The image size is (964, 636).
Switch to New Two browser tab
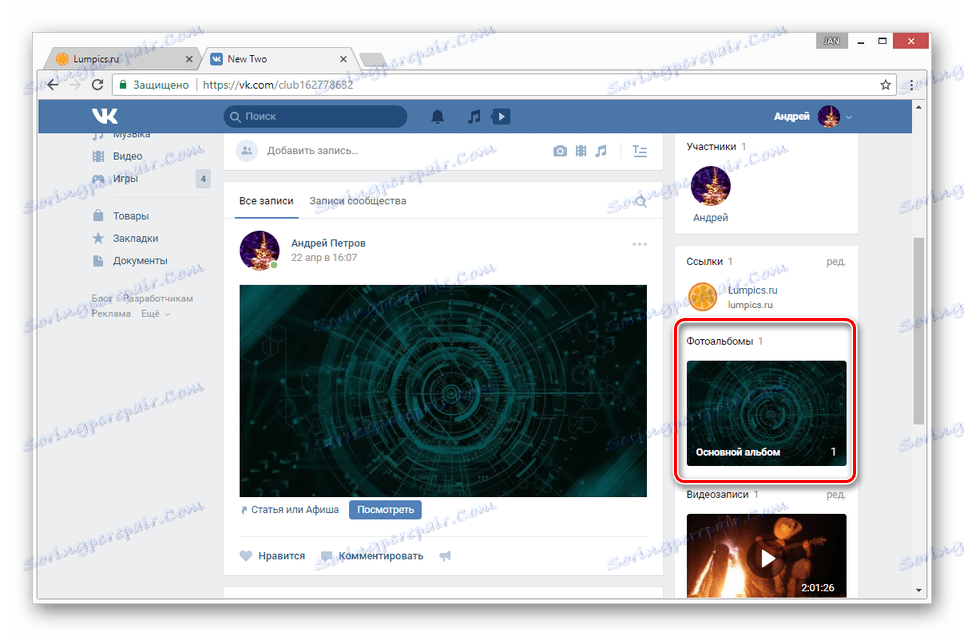(x=280, y=59)
